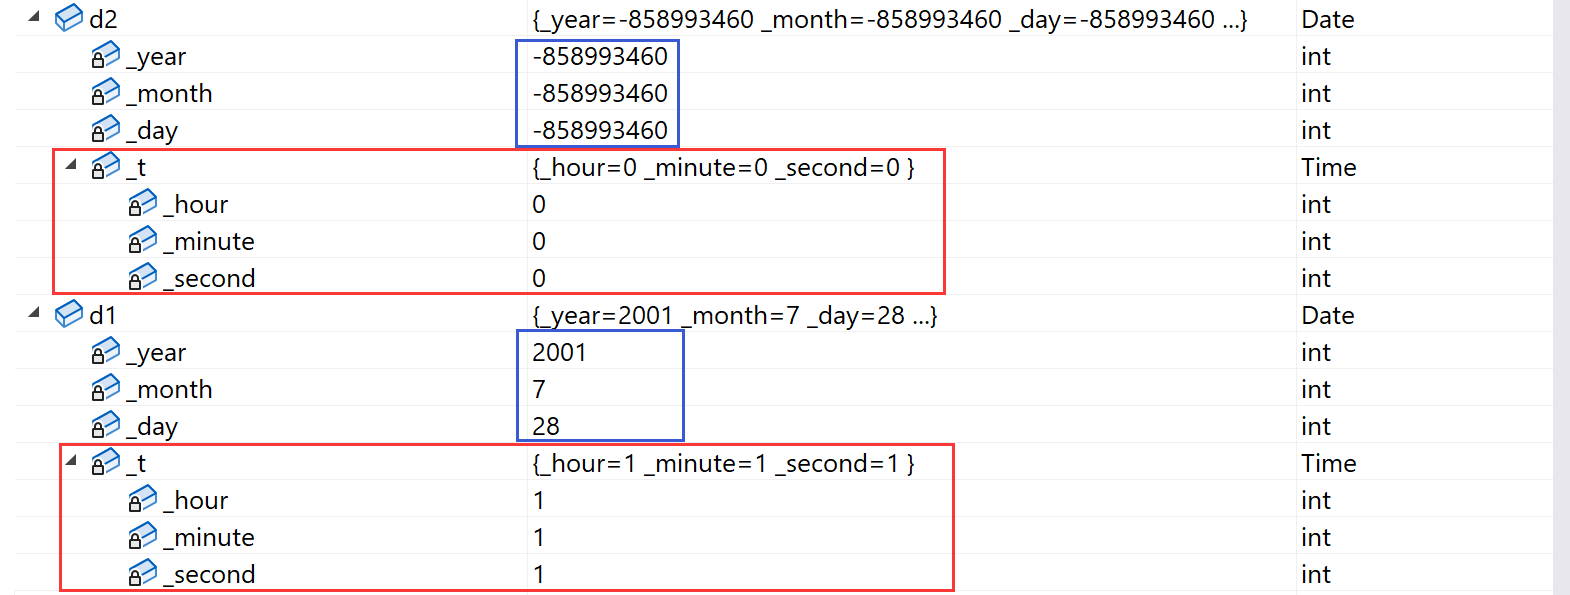The height and width of the screenshot is (595, 1570).
Task: Select the _t name under d1
Action: (136, 464)
